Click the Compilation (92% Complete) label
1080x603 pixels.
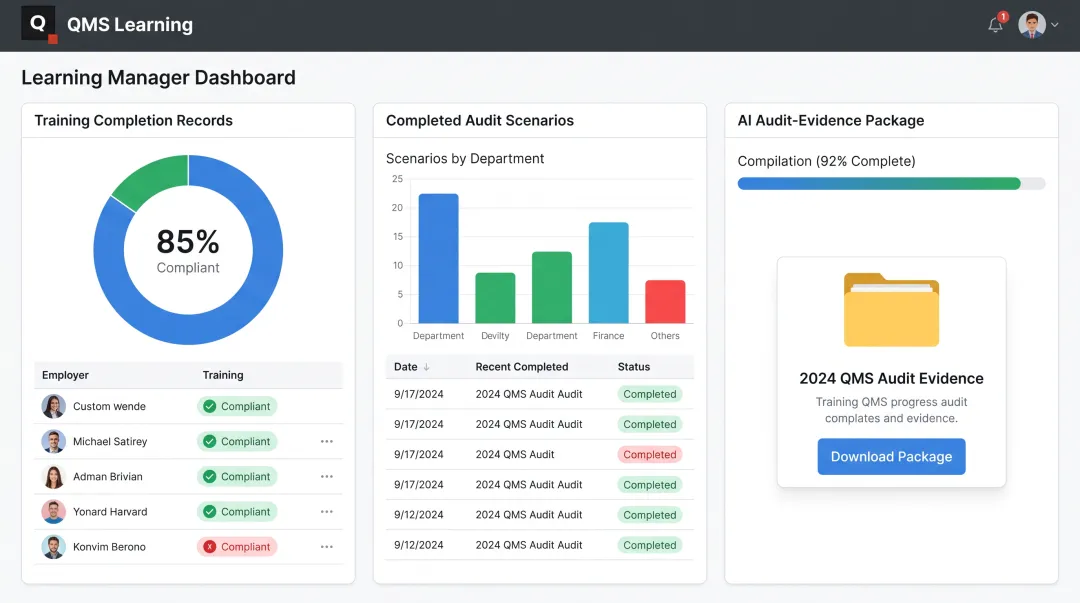click(827, 161)
